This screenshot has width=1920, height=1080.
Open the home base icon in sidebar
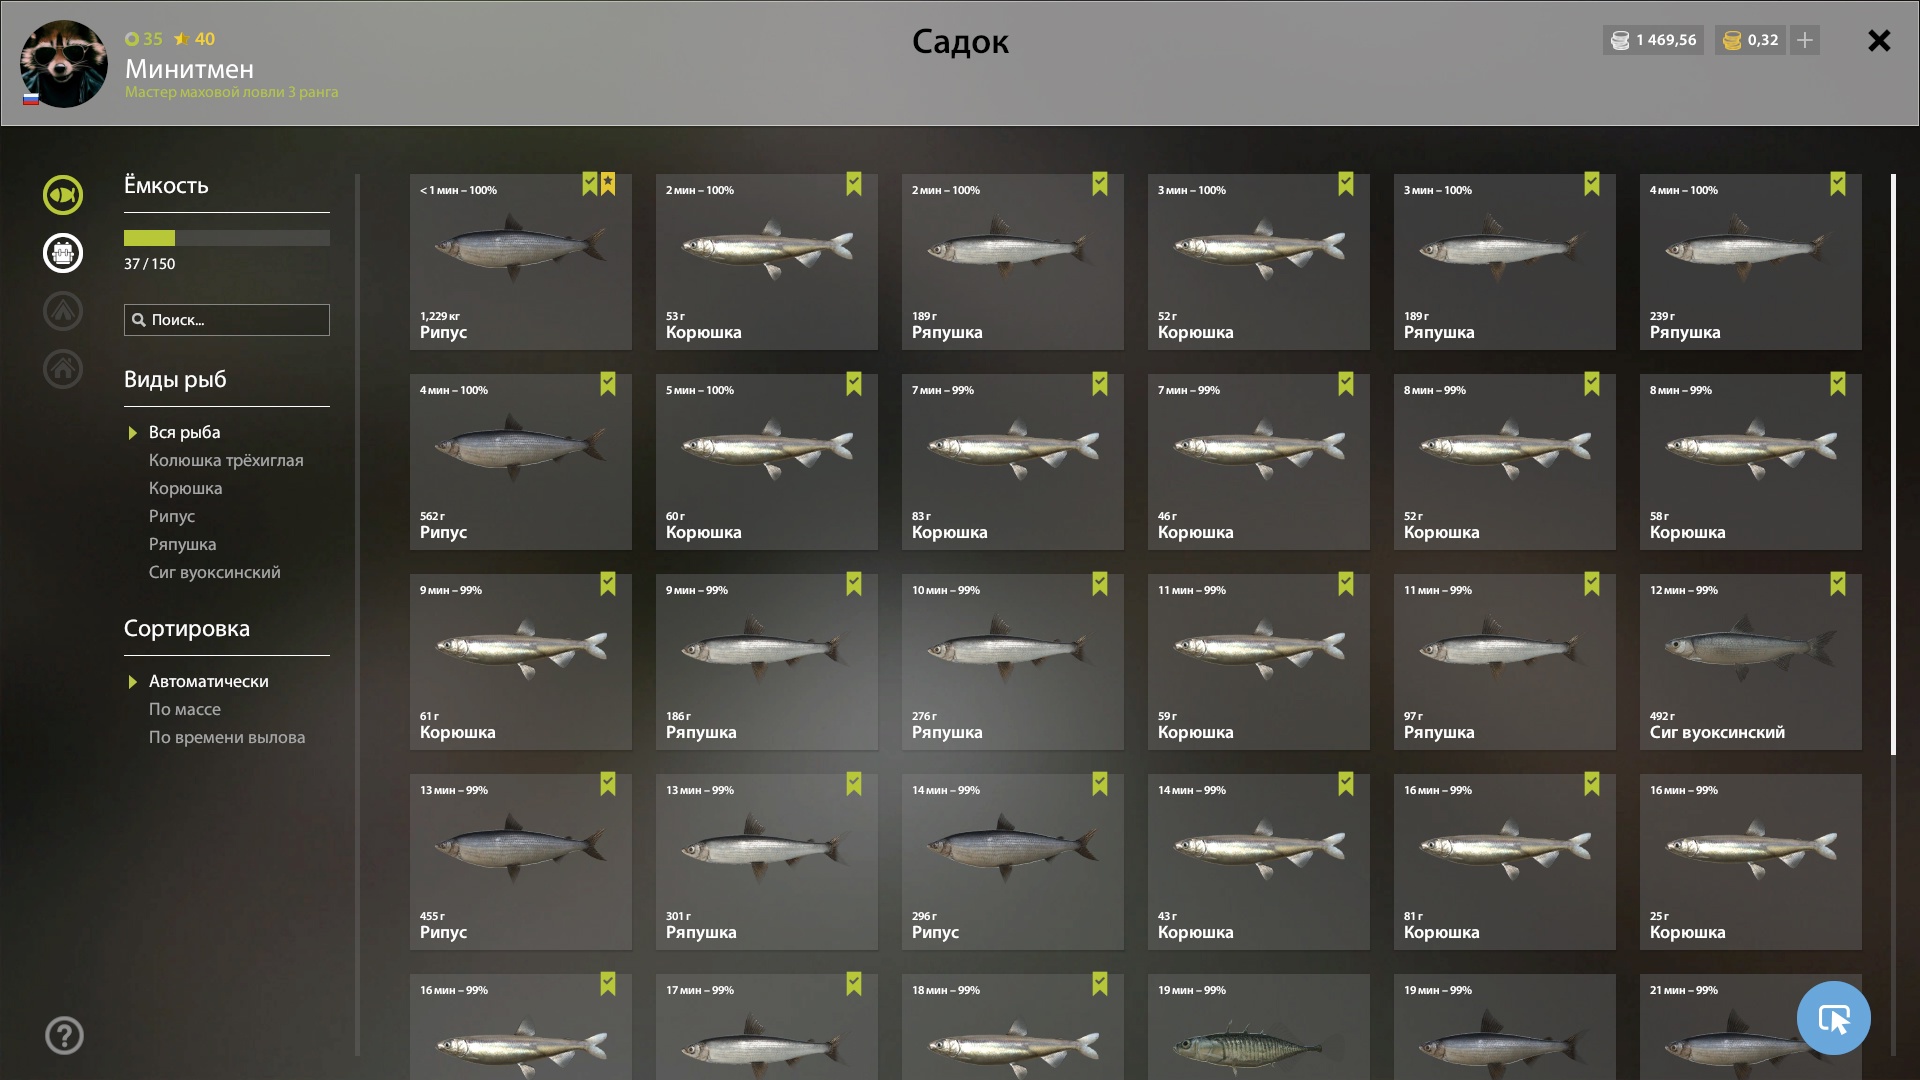point(63,369)
